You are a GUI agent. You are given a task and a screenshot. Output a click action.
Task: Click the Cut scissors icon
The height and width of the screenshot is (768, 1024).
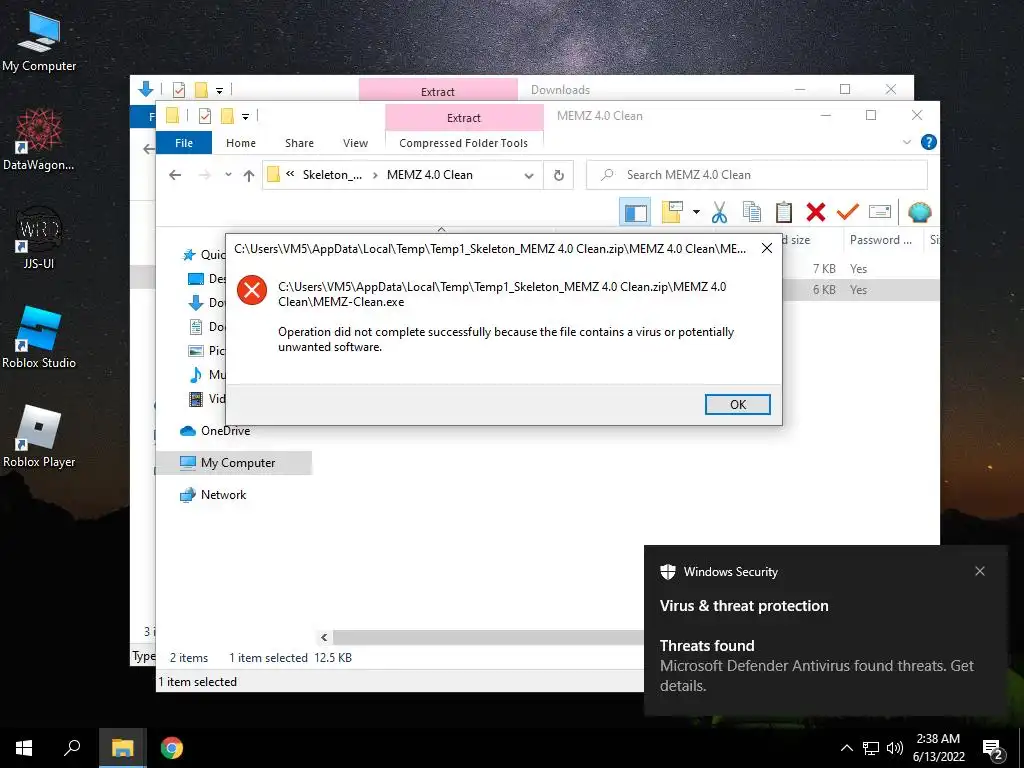(719, 212)
